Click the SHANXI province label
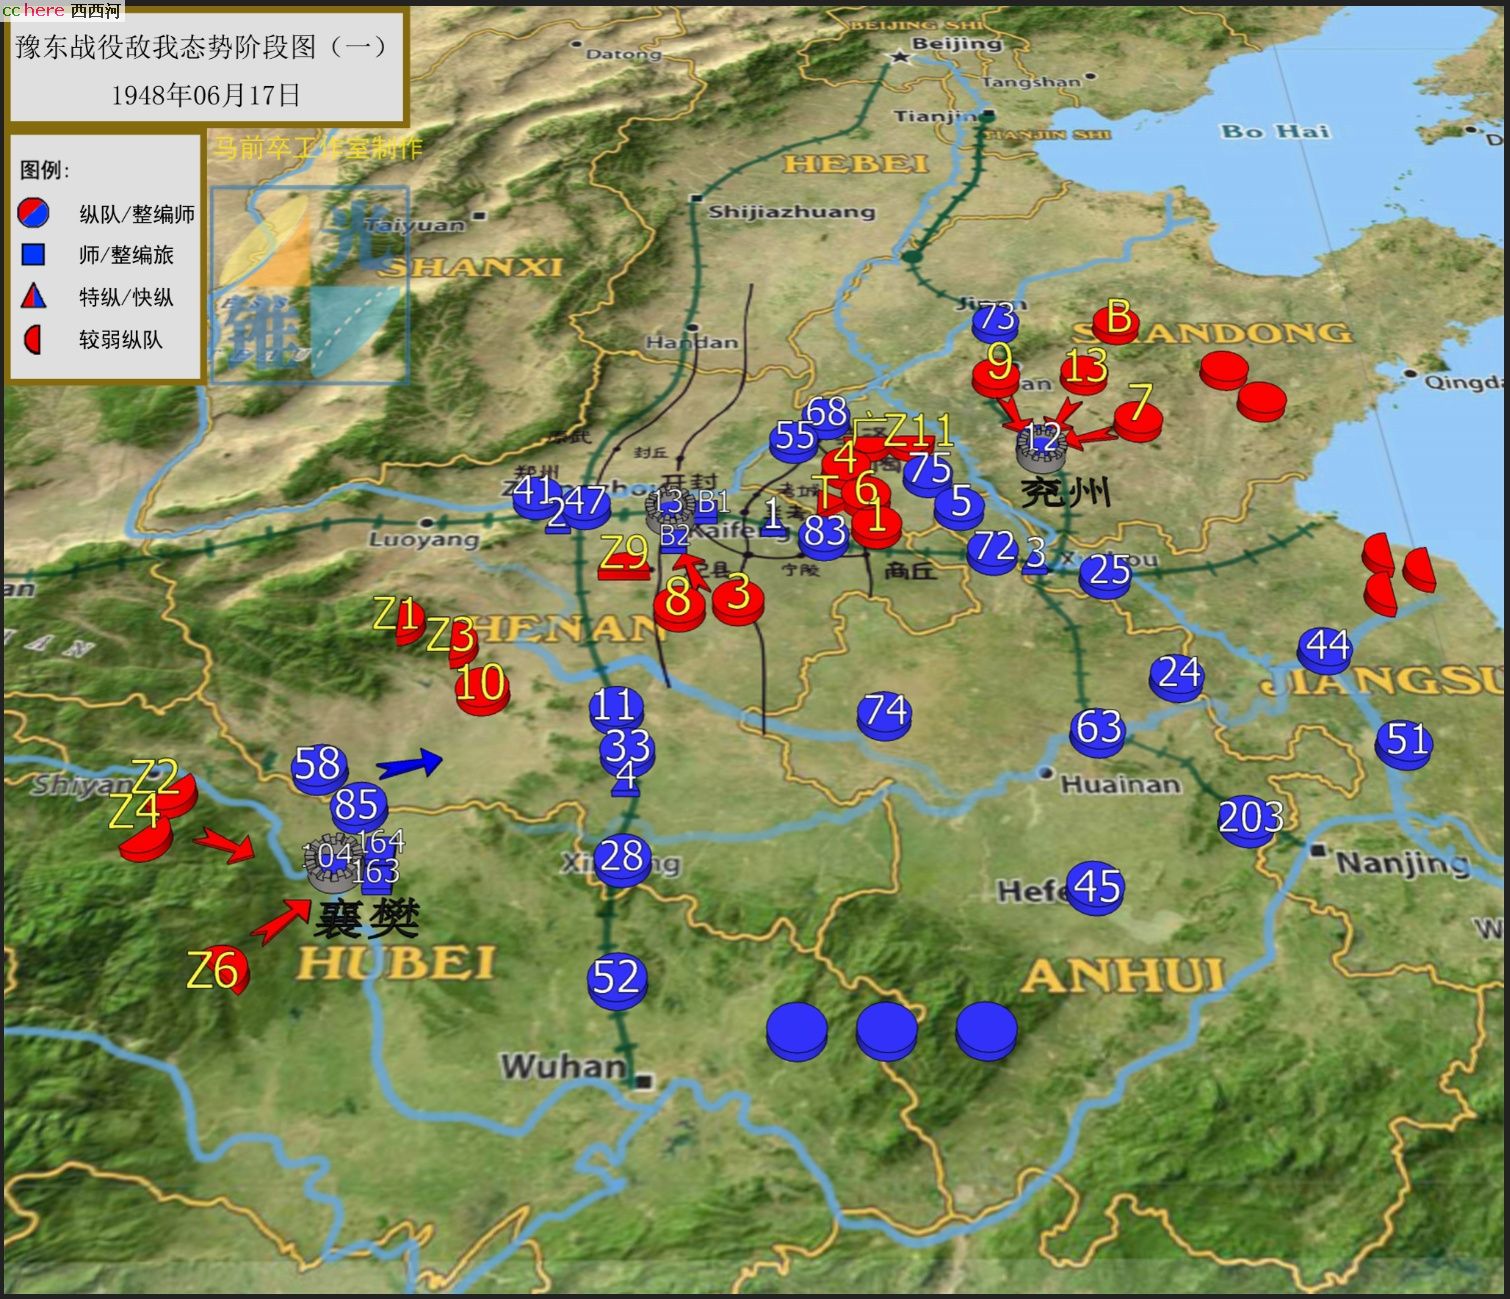 471,266
